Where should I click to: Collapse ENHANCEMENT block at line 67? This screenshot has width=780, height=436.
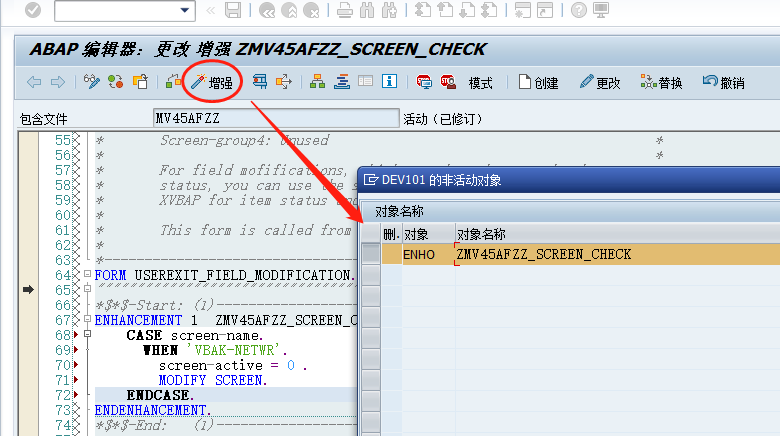click(88, 319)
